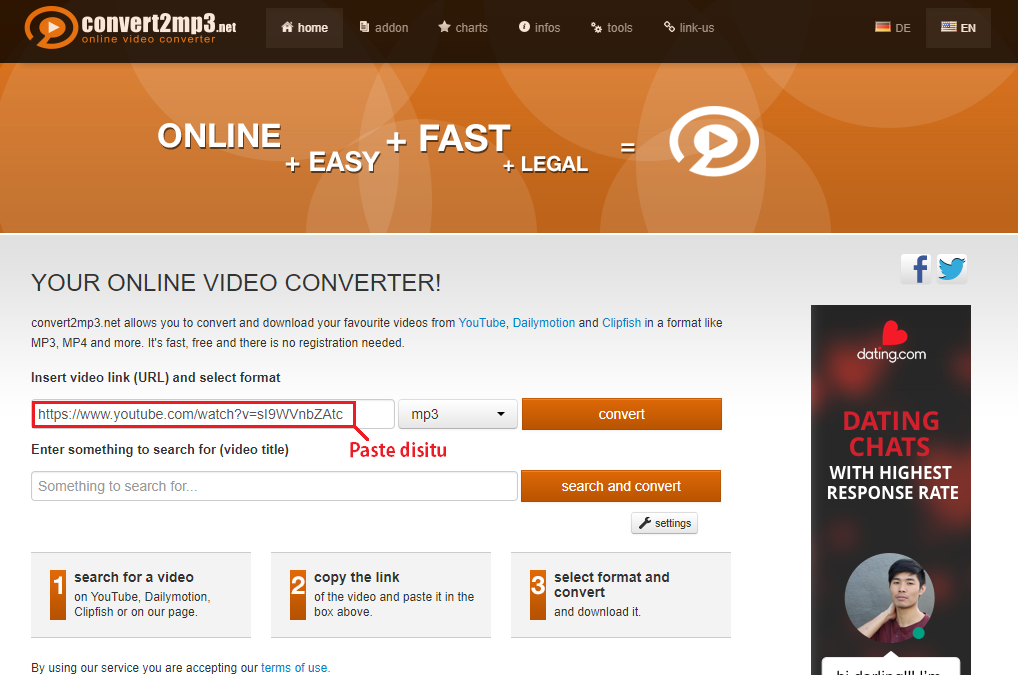The width and height of the screenshot is (1018, 675).
Task: Click the search and convert button
Action: tap(621, 486)
